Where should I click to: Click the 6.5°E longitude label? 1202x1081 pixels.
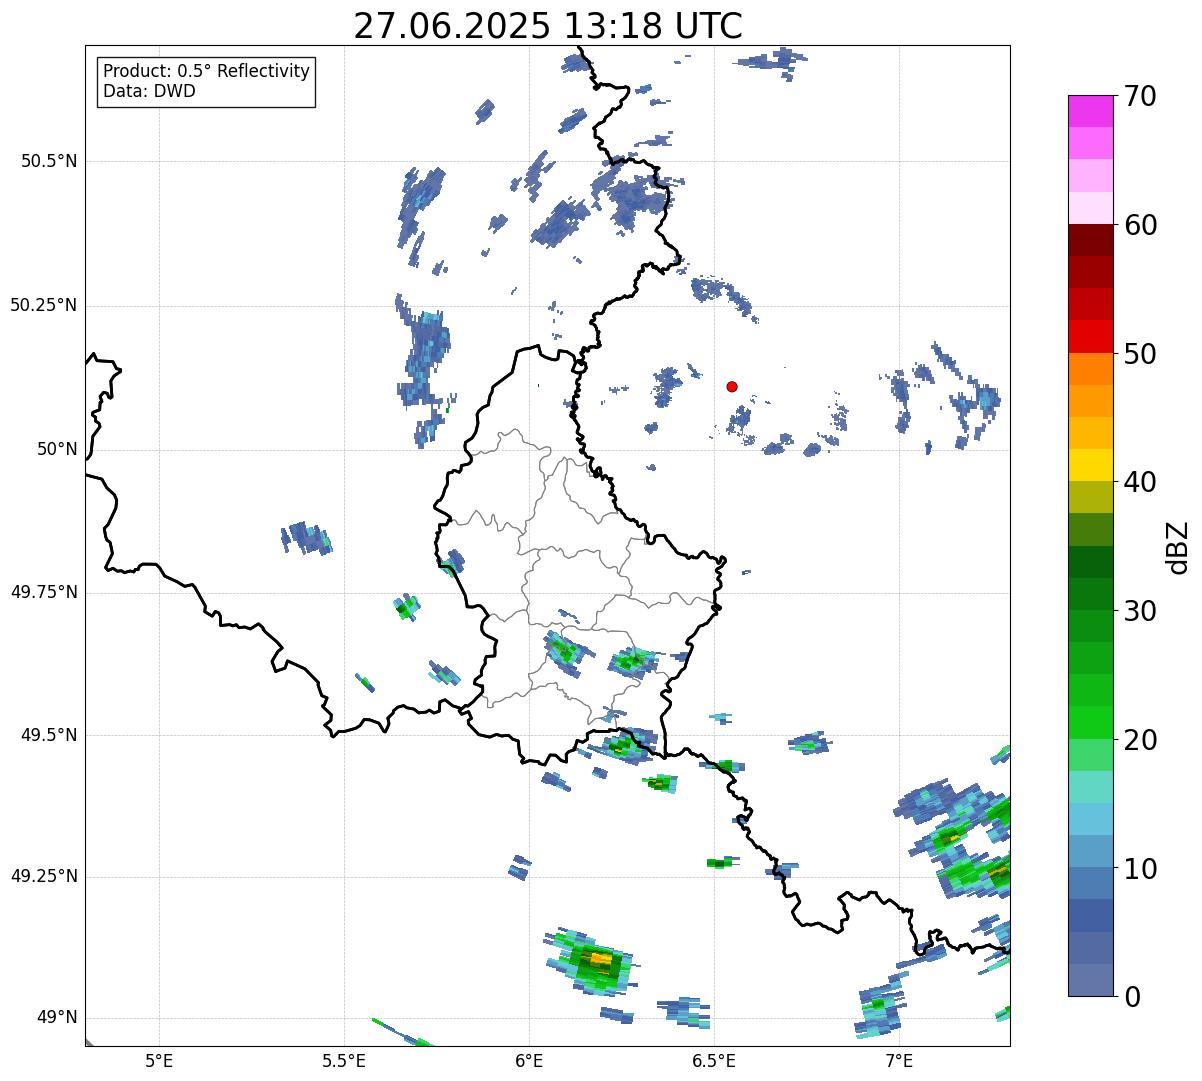pyautogui.click(x=714, y=1060)
